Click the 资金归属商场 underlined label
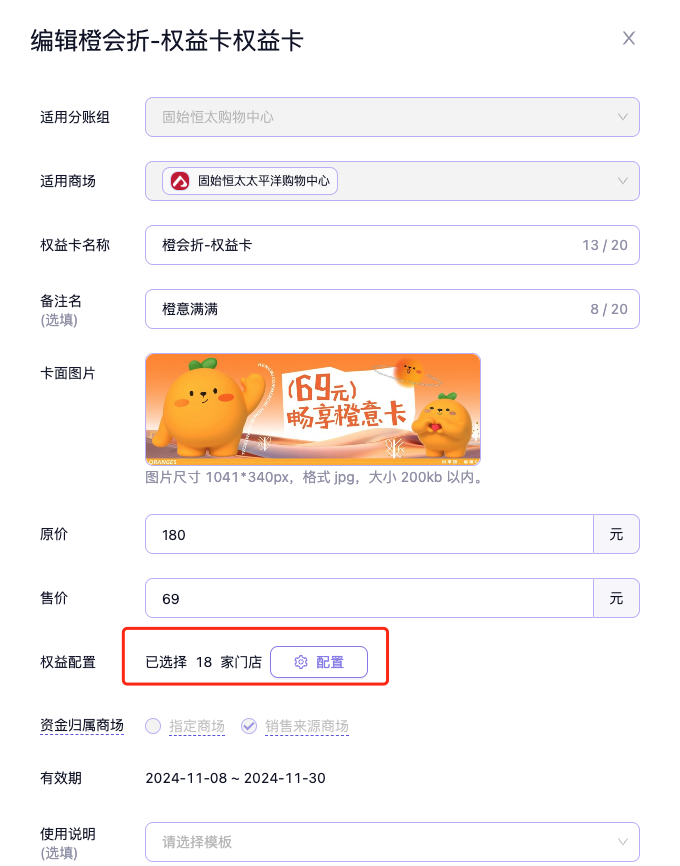The image size is (680, 866). 82,726
